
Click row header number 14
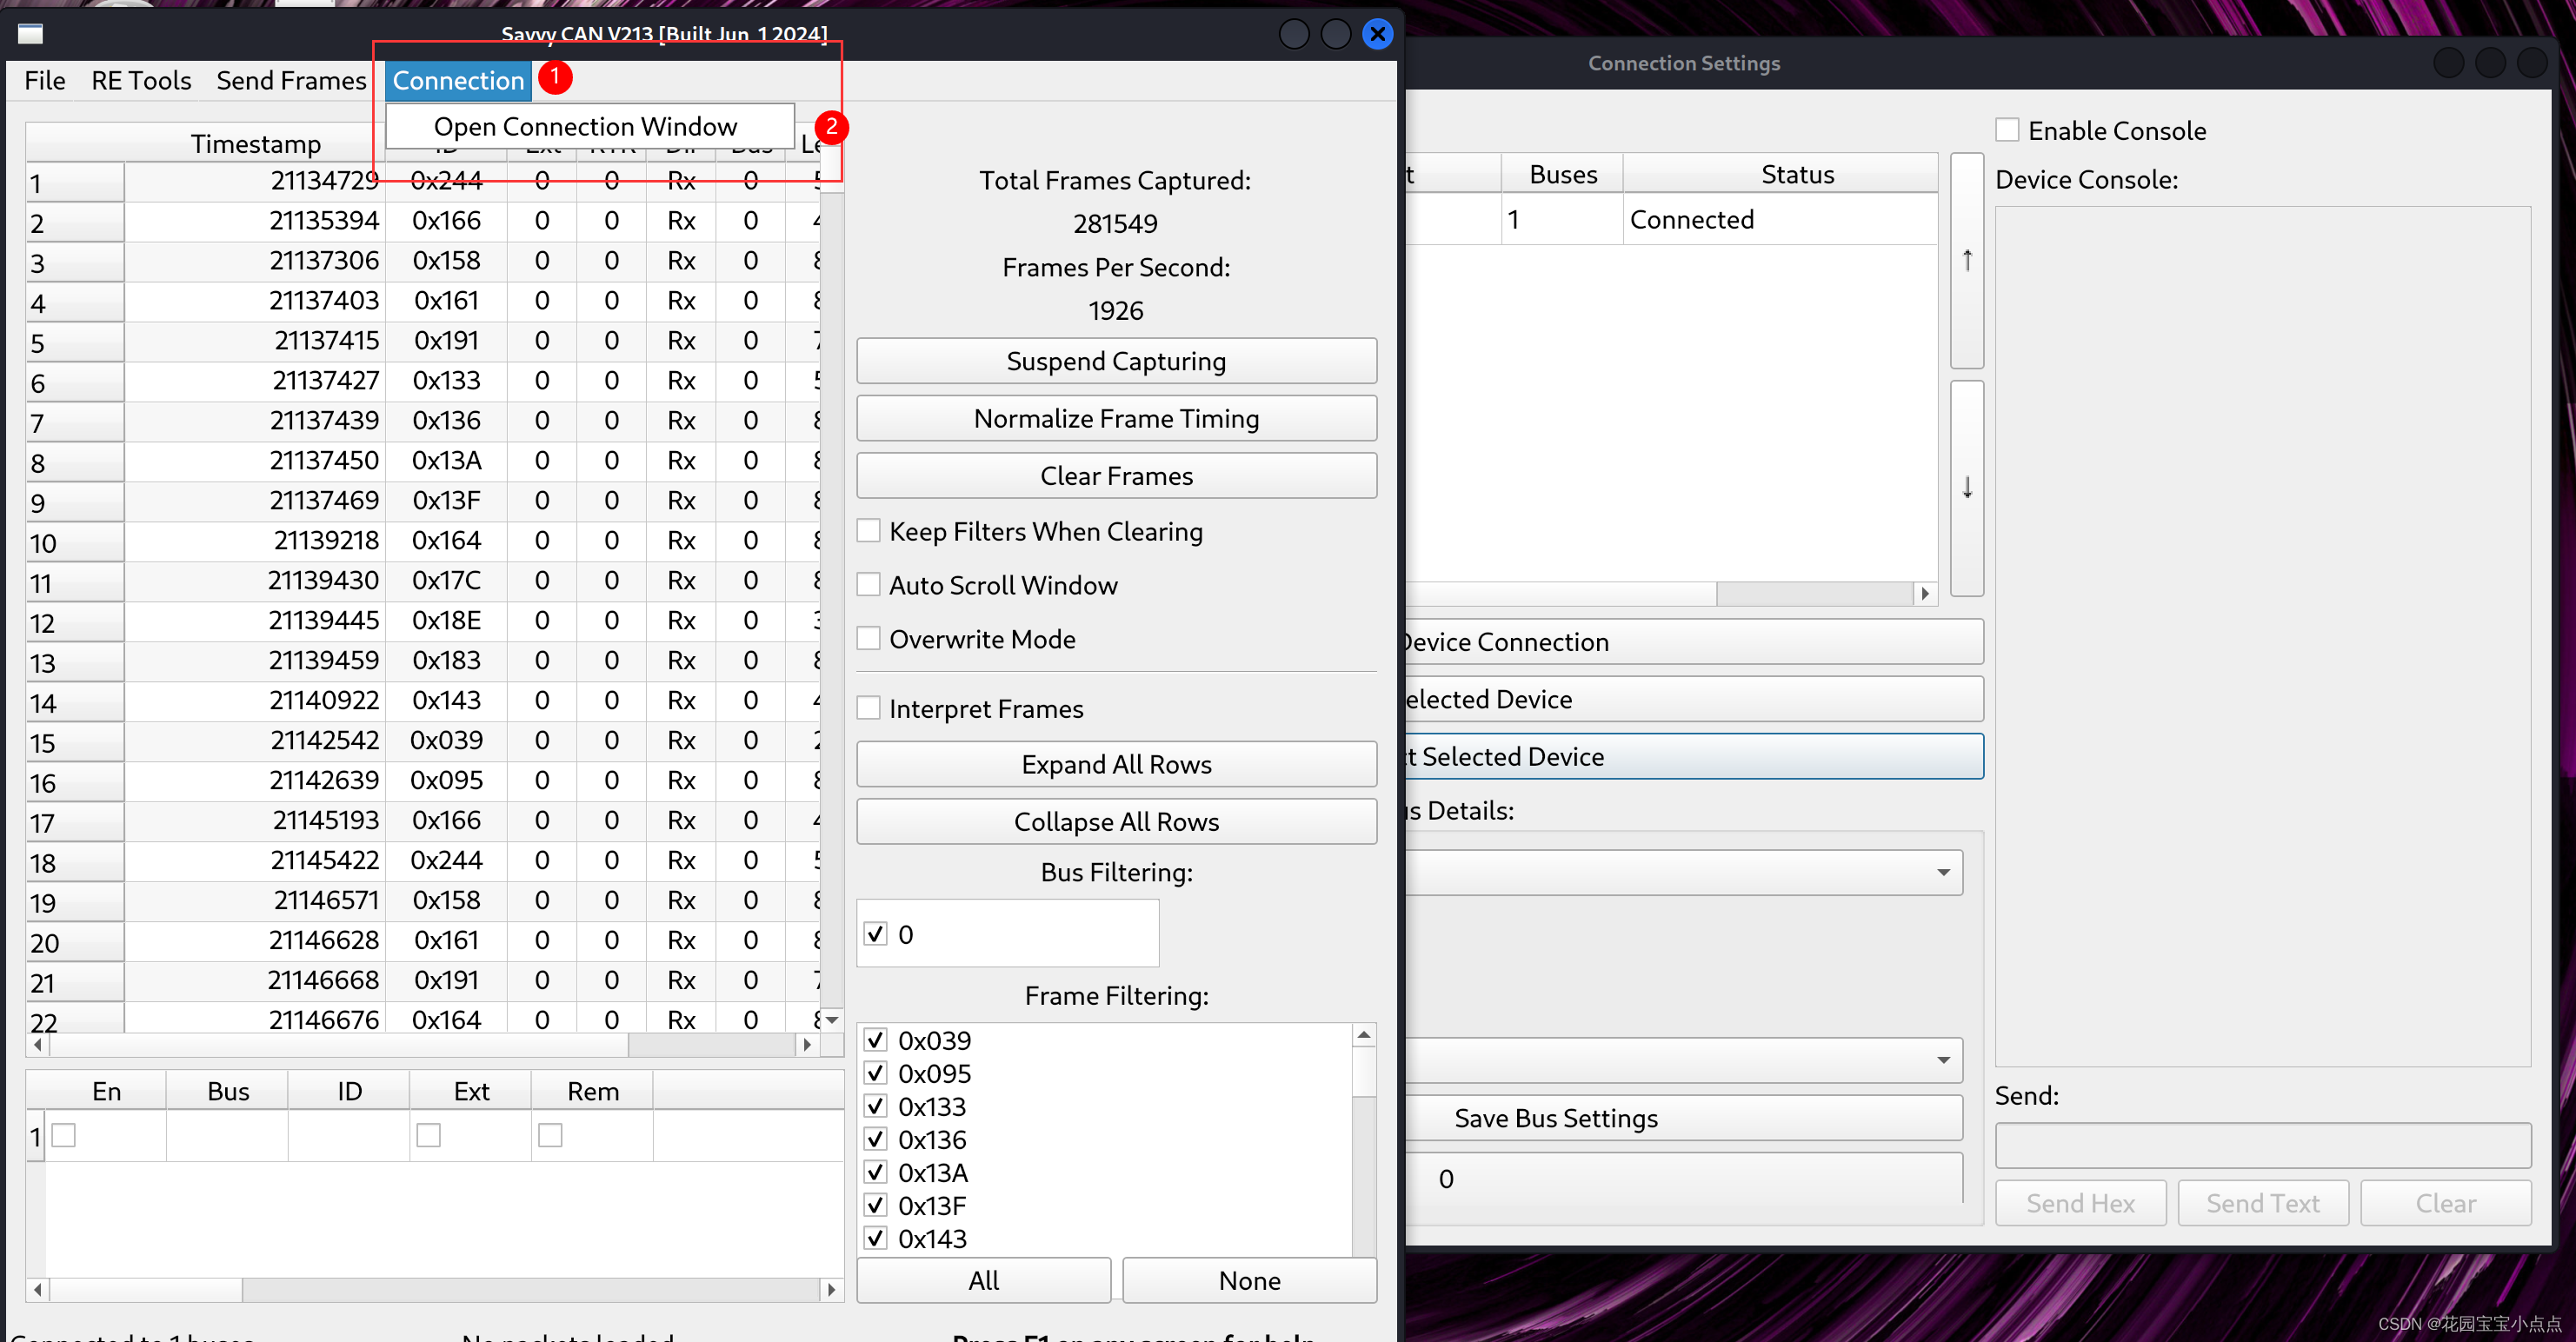(75, 702)
